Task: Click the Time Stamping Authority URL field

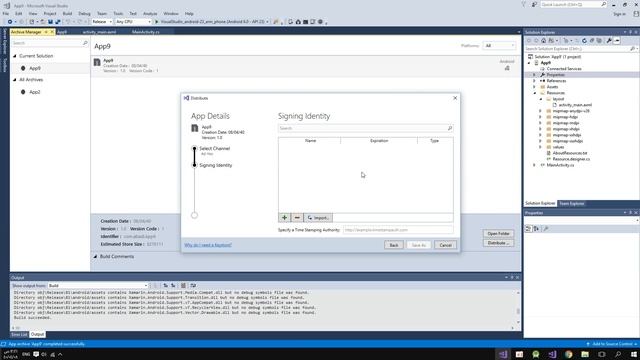Action: click(x=398, y=230)
